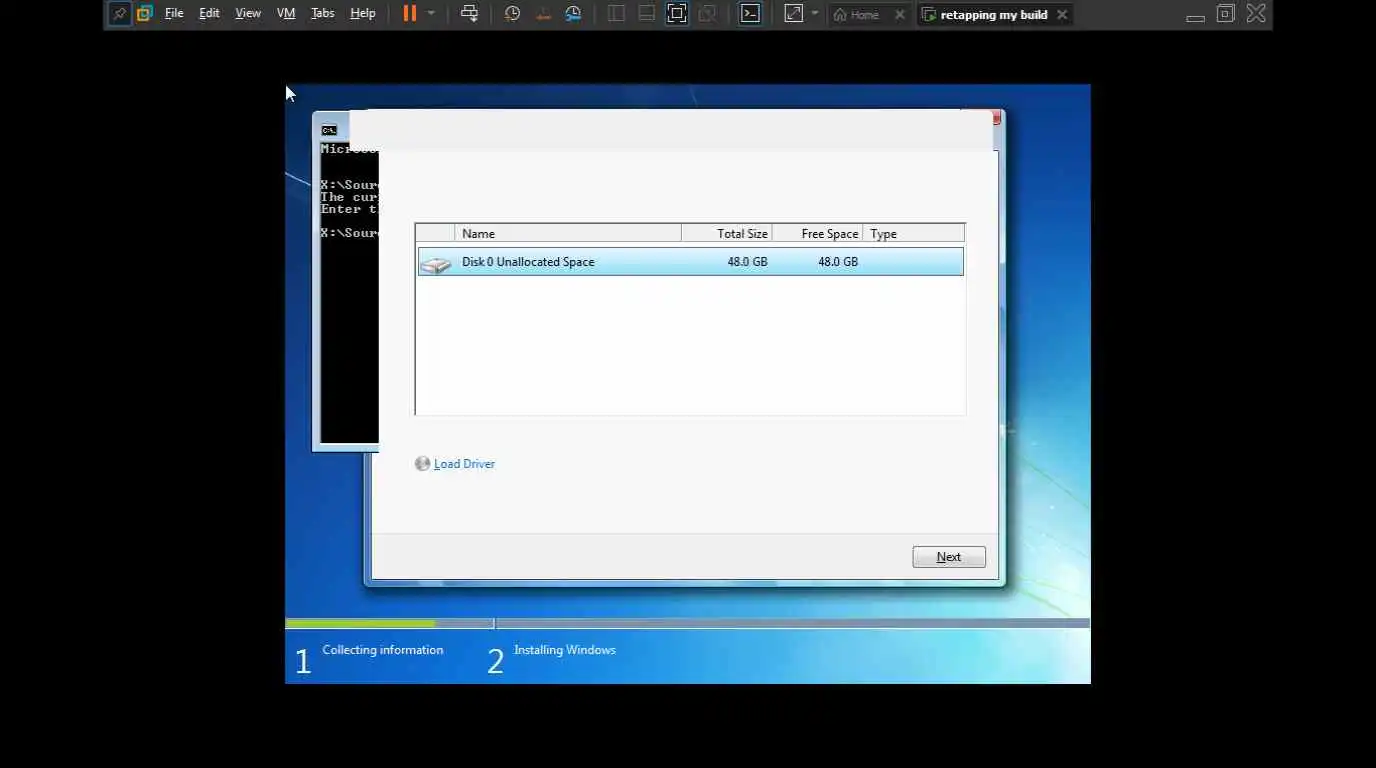
Task: Click the green setup progress bar
Action: (360, 624)
